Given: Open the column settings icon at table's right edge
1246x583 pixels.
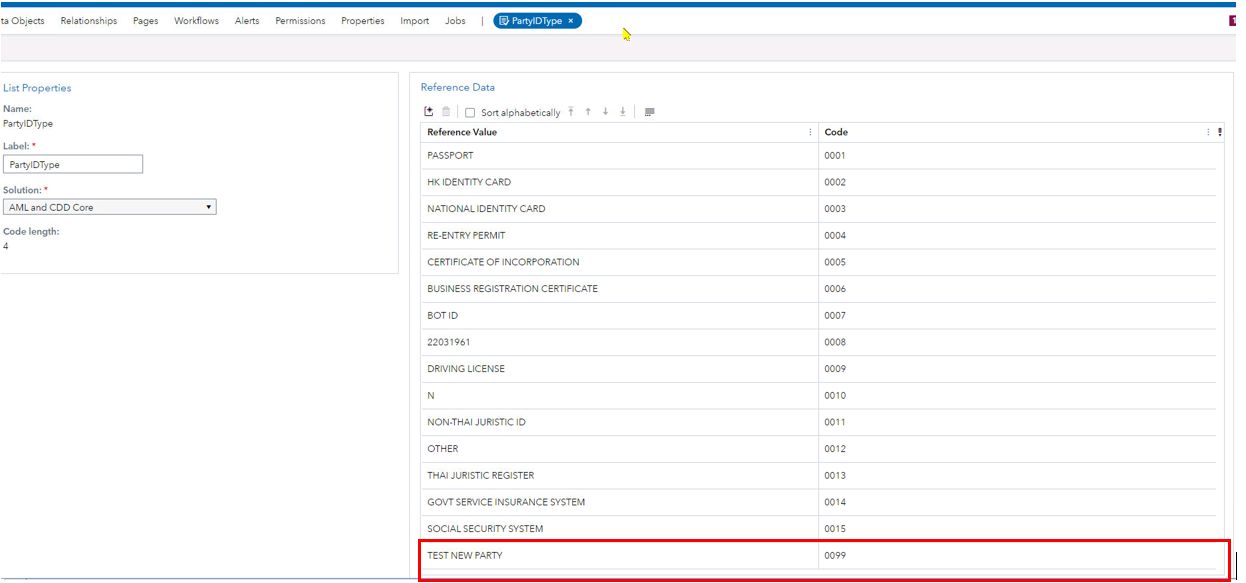Looking at the screenshot, I should (1219, 132).
